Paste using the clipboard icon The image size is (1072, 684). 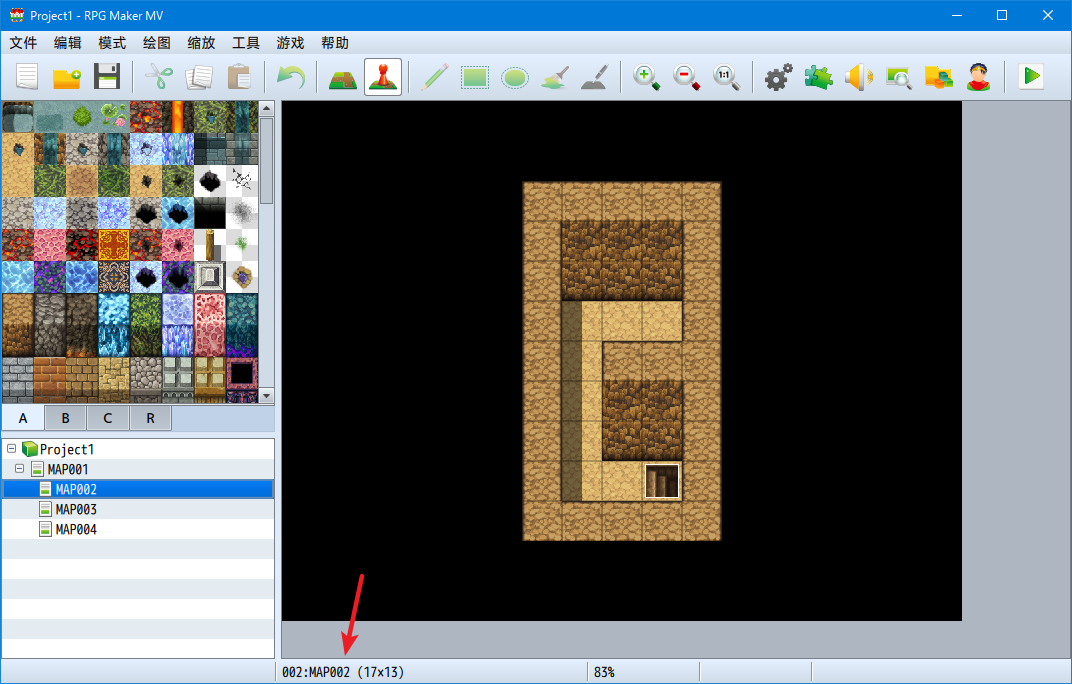coord(239,76)
